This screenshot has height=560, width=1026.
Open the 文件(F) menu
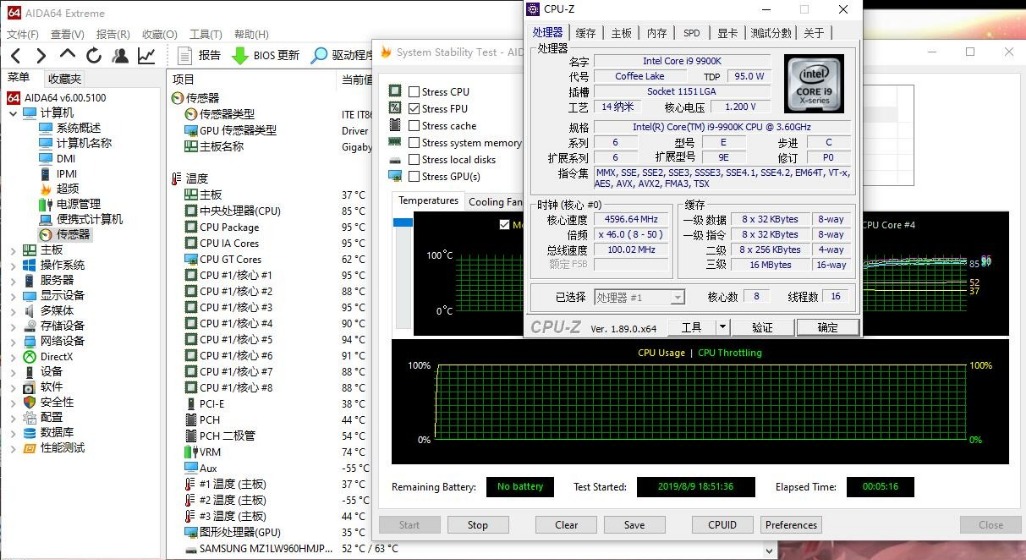pos(22,34)
